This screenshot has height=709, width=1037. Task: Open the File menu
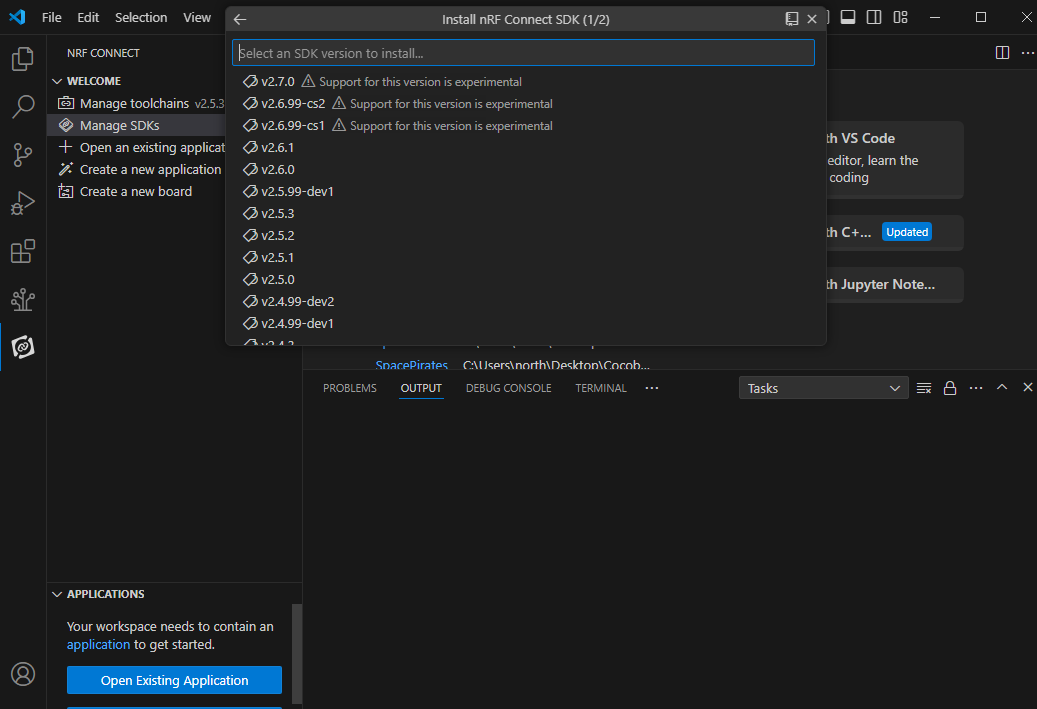click(x=52, y=17)
